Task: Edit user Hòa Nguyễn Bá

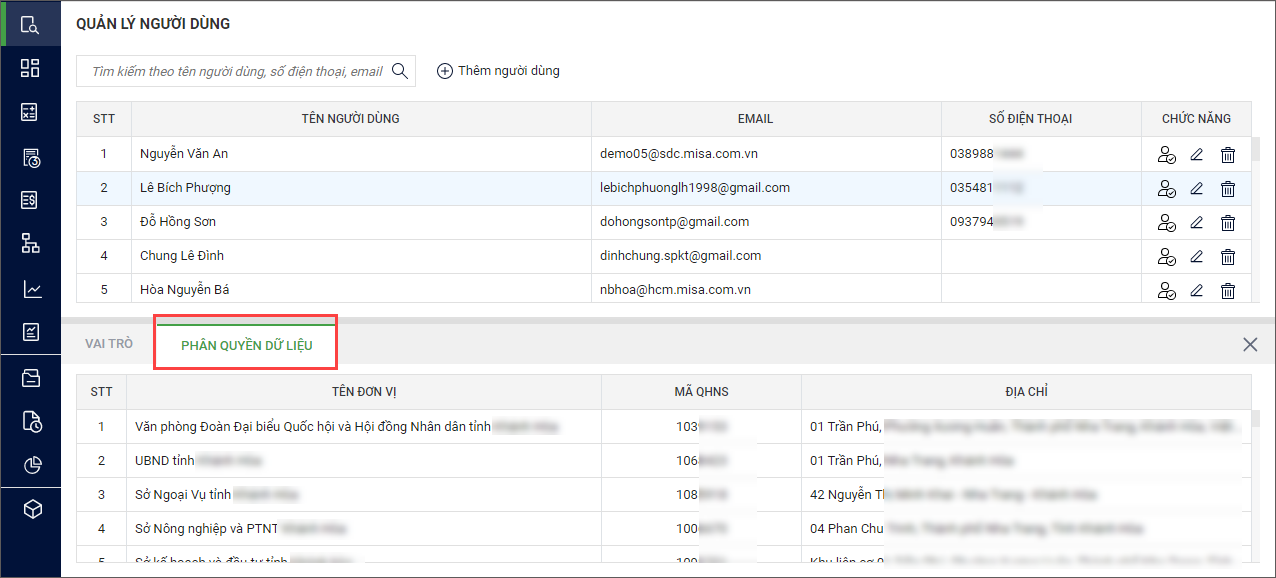Action: 1196,291
